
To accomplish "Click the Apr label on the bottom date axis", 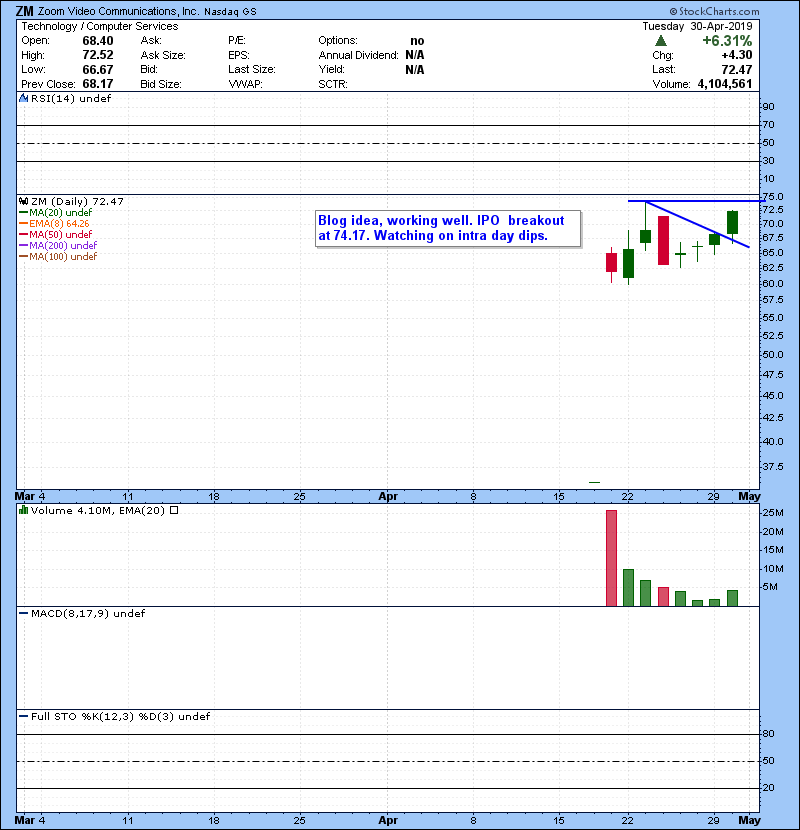I will click(x=388, y=820).
